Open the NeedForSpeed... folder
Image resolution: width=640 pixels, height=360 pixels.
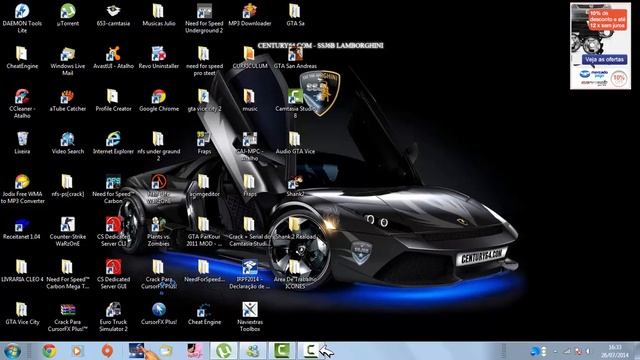coord(204,271)
